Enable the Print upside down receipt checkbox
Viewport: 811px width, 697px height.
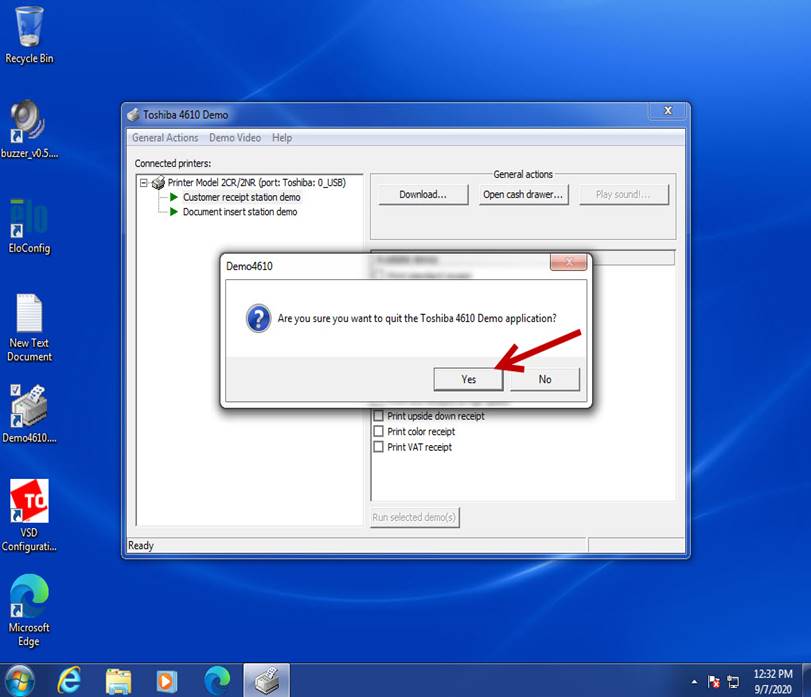378,416
